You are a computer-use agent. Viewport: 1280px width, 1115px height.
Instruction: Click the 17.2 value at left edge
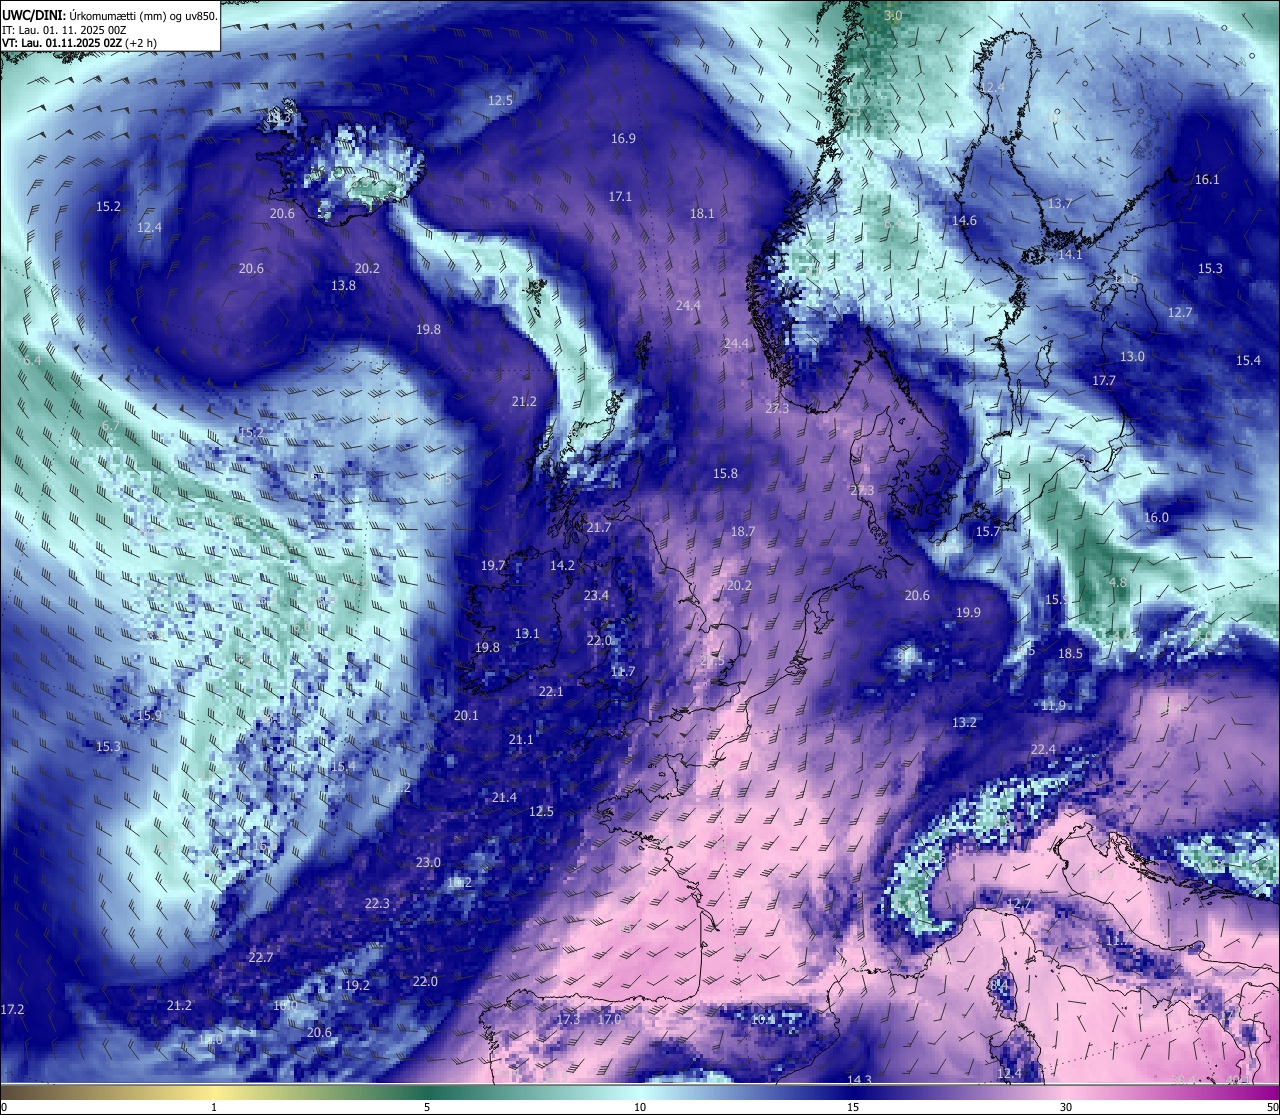coord(12,1010)
